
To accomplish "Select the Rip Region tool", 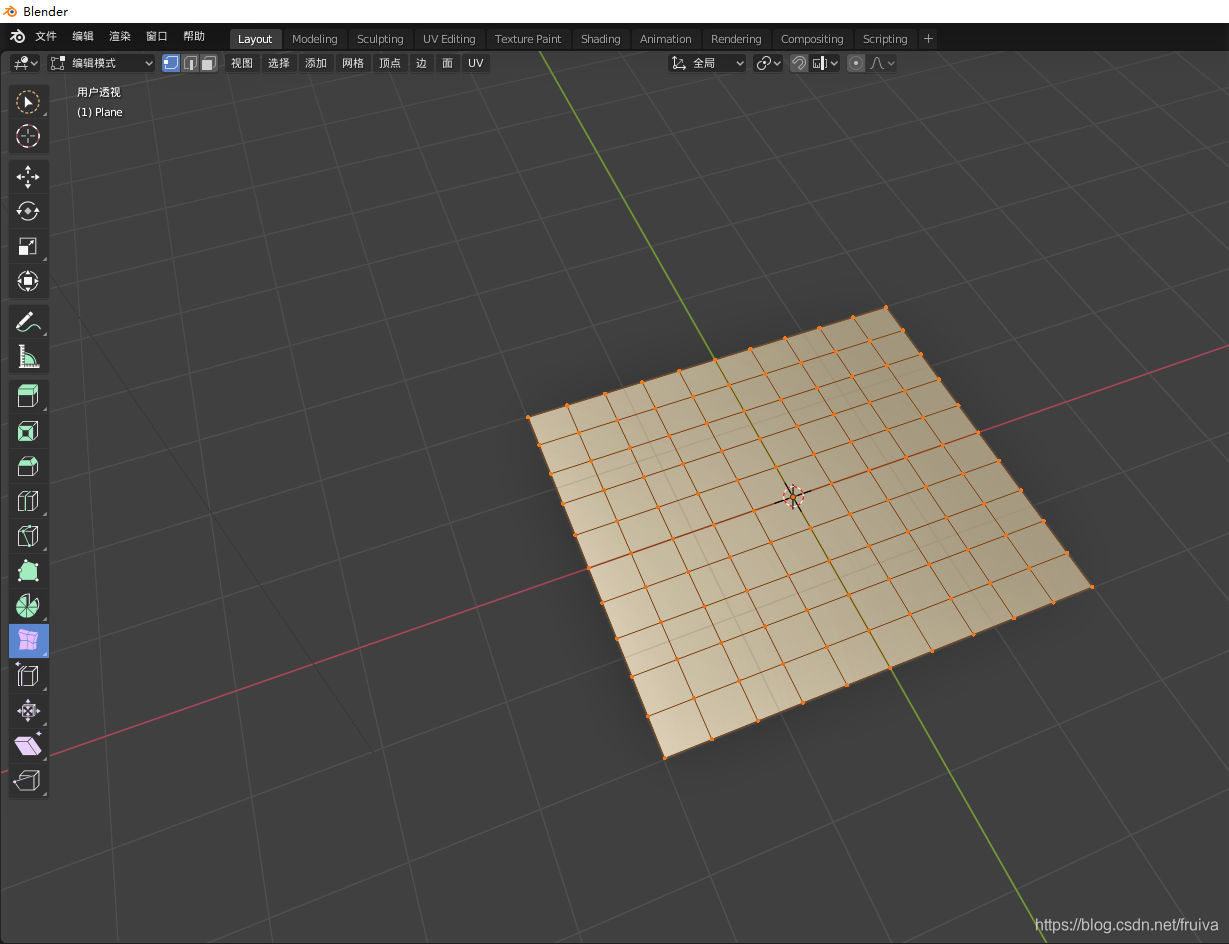I will tap(28, 781).
